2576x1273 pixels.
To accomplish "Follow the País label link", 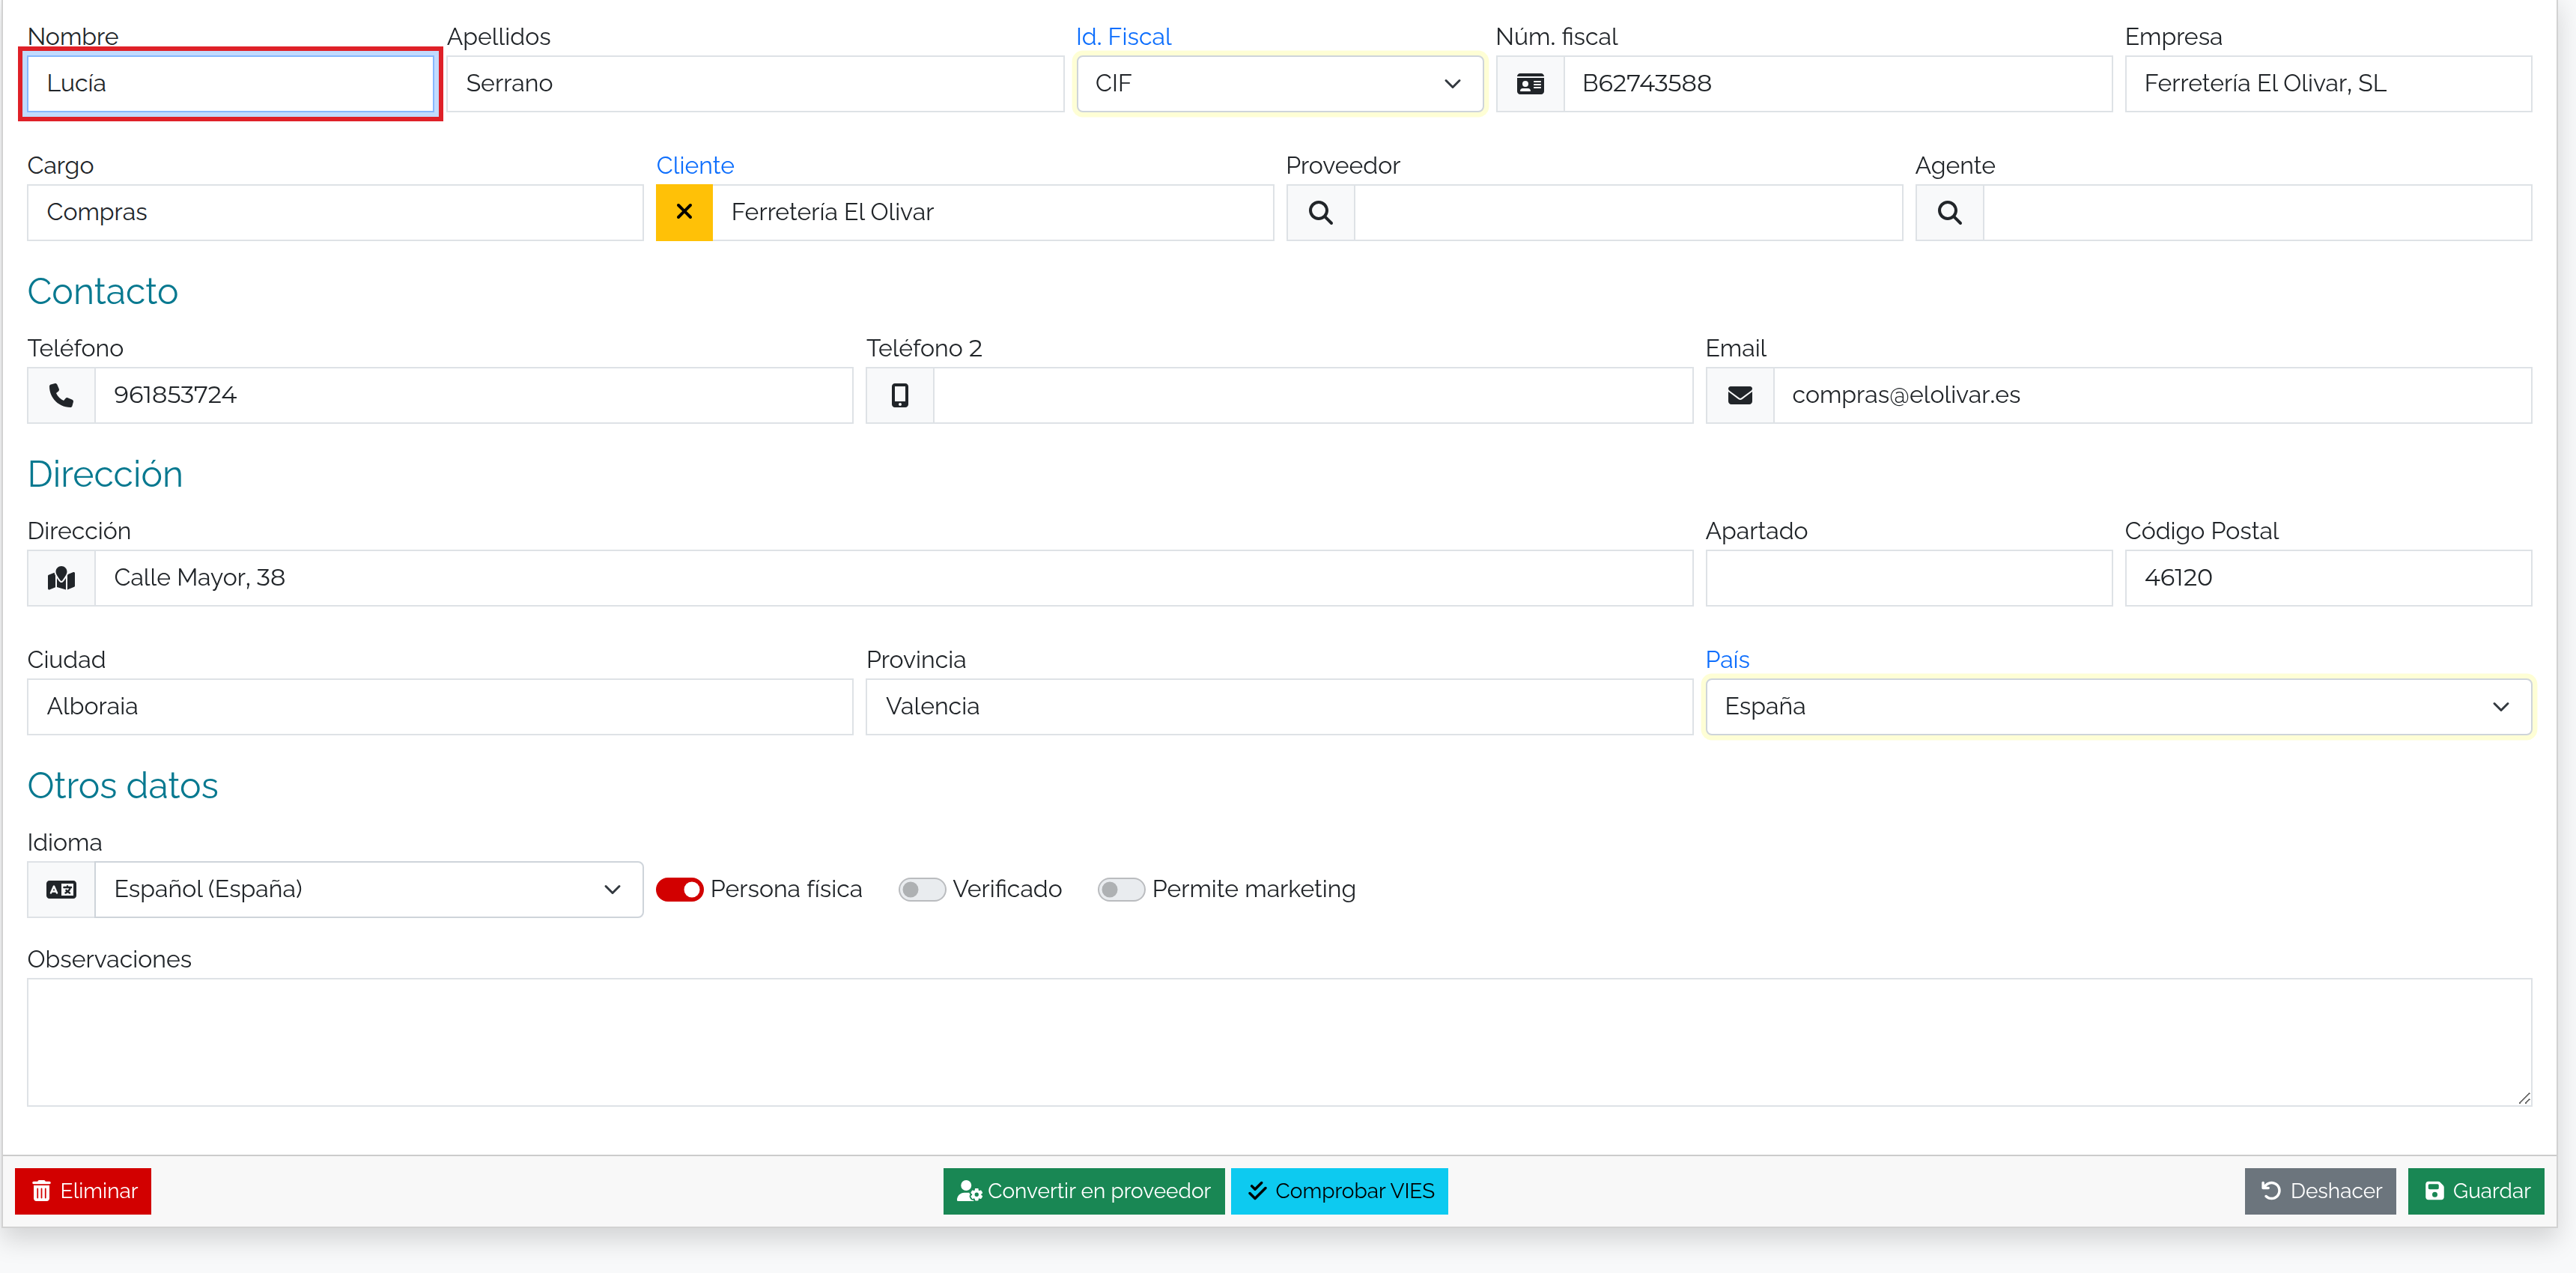I will click(1727, 660).
